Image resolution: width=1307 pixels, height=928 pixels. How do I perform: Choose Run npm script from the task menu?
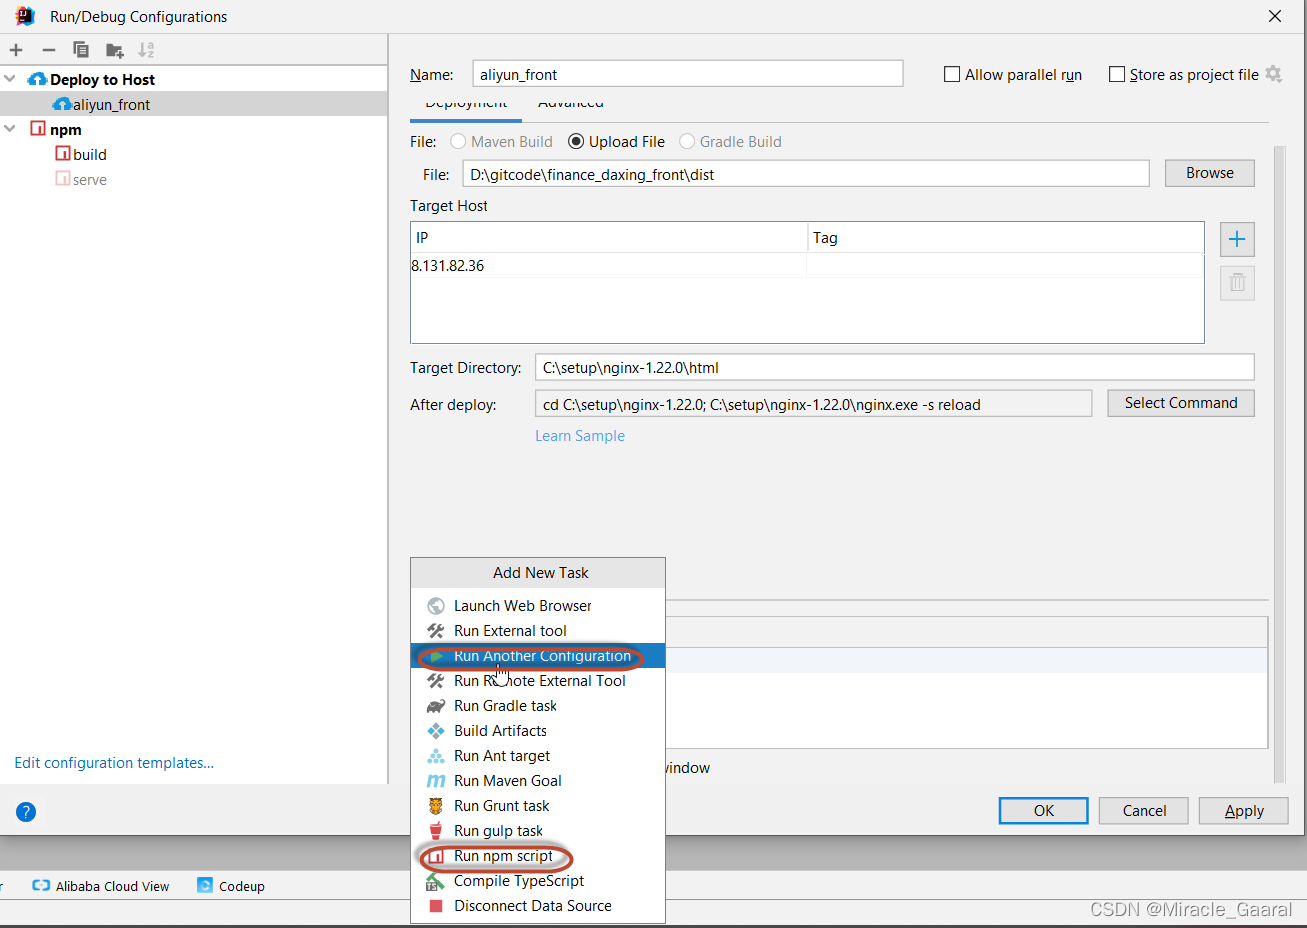click(x=504, y=856)
